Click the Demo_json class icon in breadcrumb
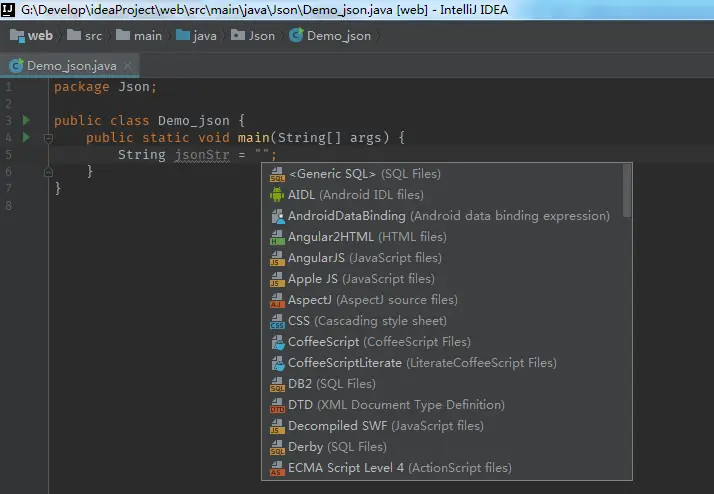 point(296,36)
